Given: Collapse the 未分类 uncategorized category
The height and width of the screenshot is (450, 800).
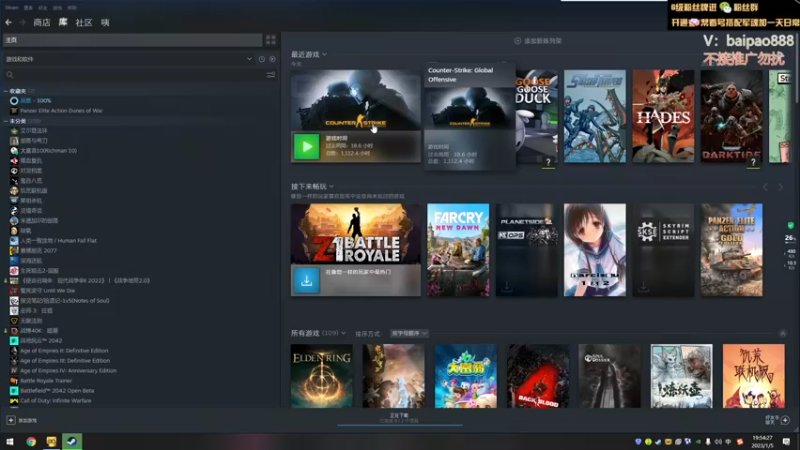Looking at the screenshot, I should 6,121.
